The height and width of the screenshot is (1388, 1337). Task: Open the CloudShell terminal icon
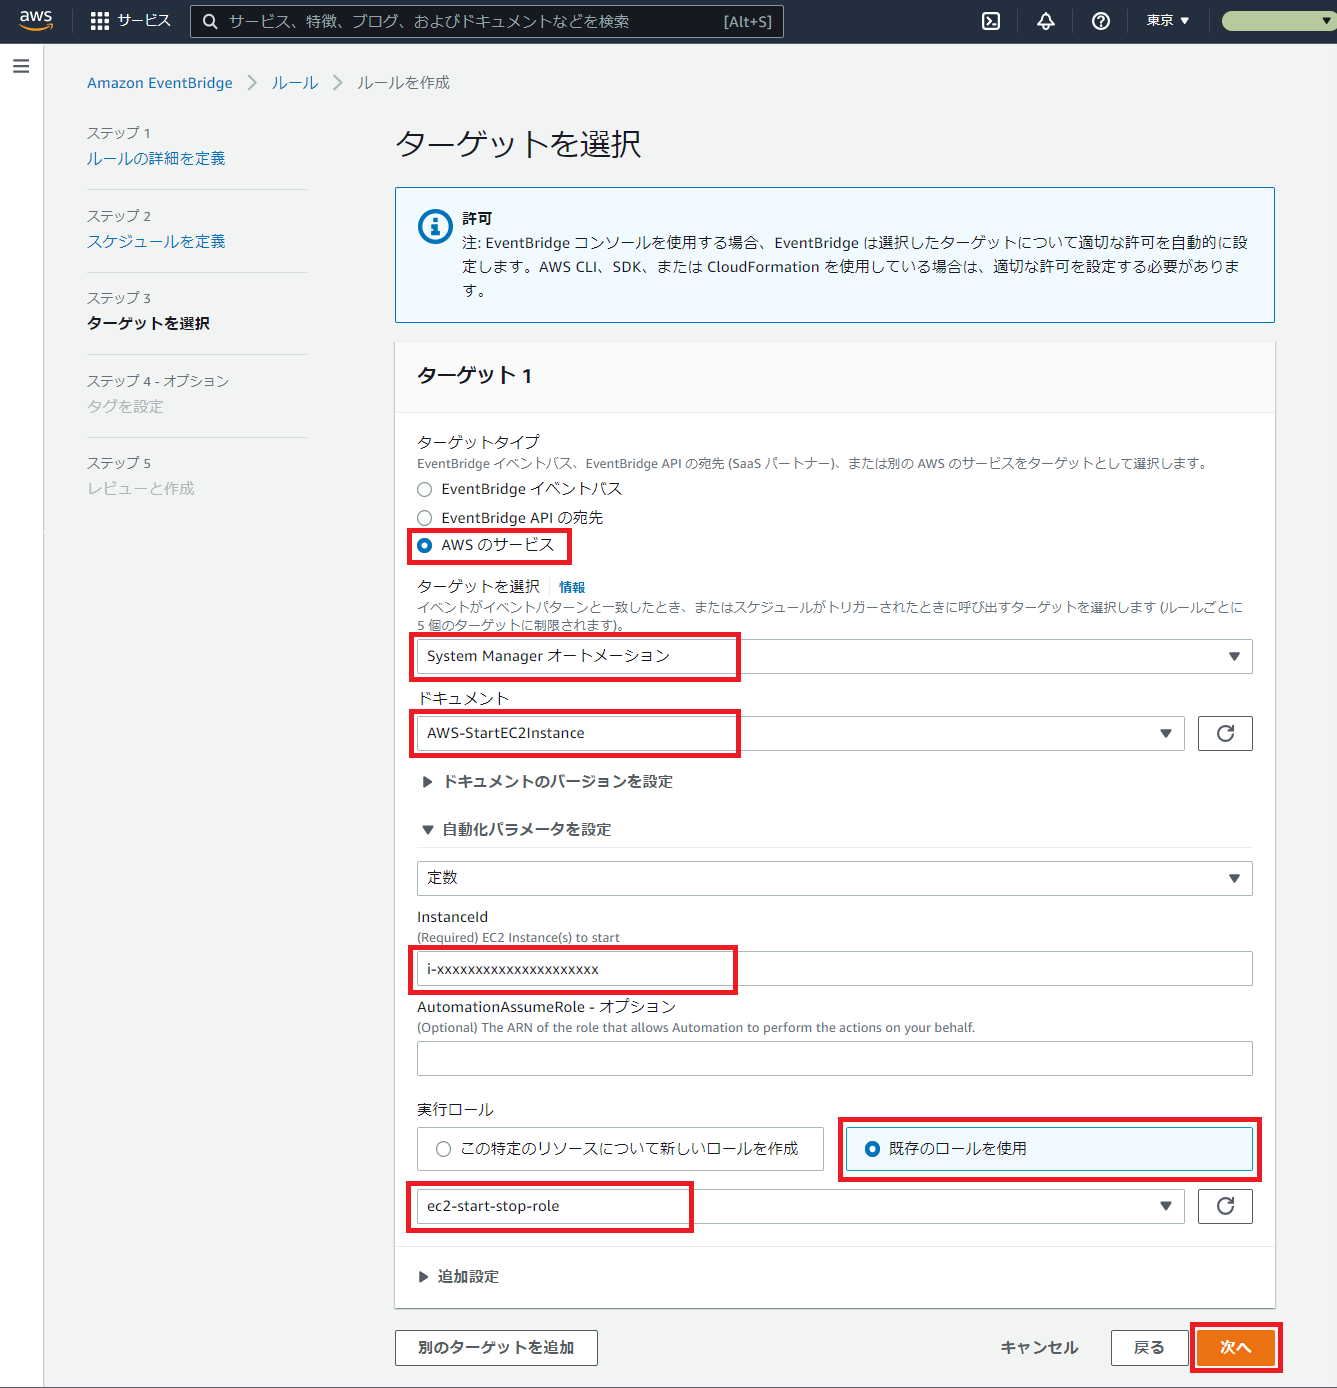pos(991,21)
